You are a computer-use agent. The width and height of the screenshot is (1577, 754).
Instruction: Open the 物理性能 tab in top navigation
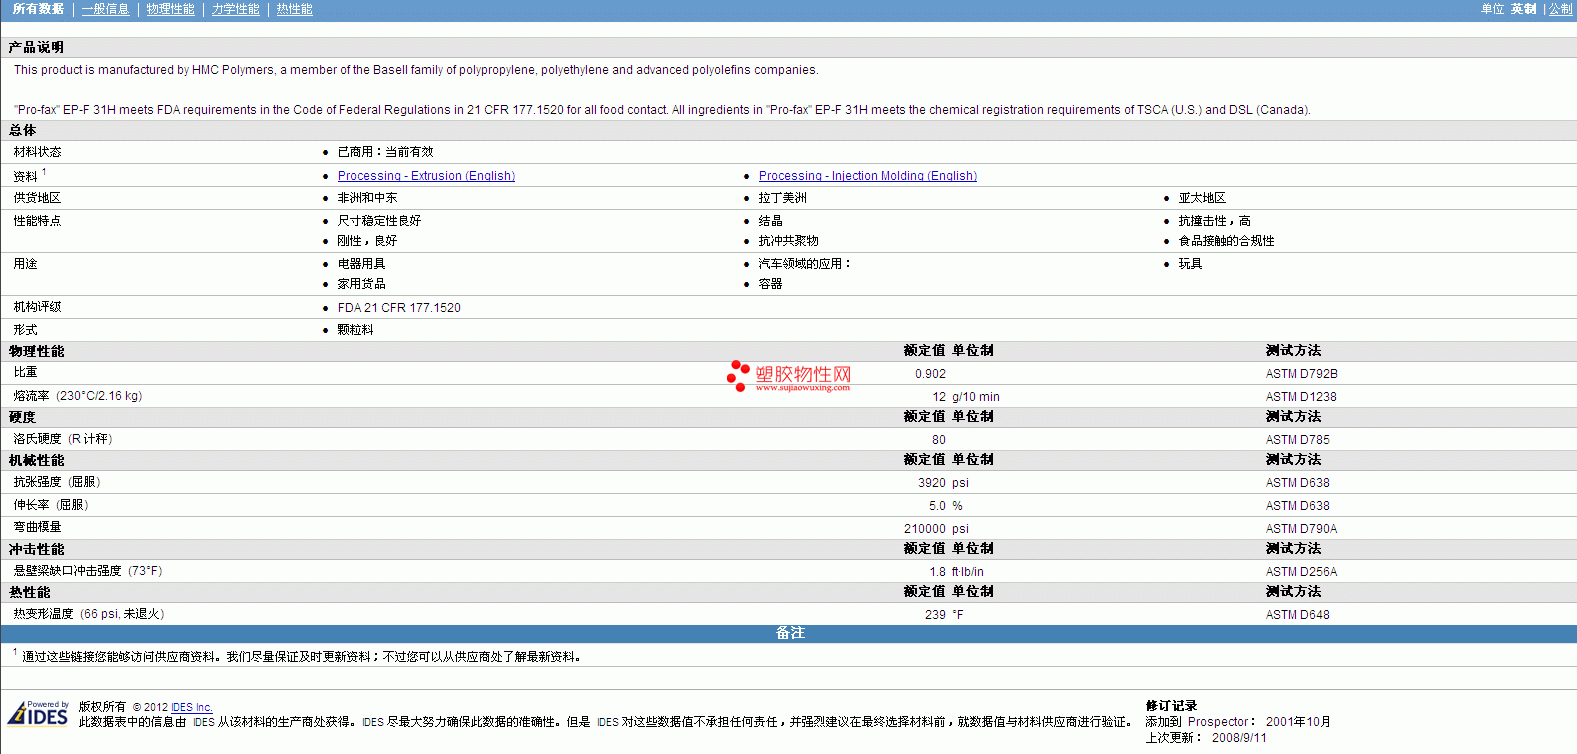[x=170, y=9]
